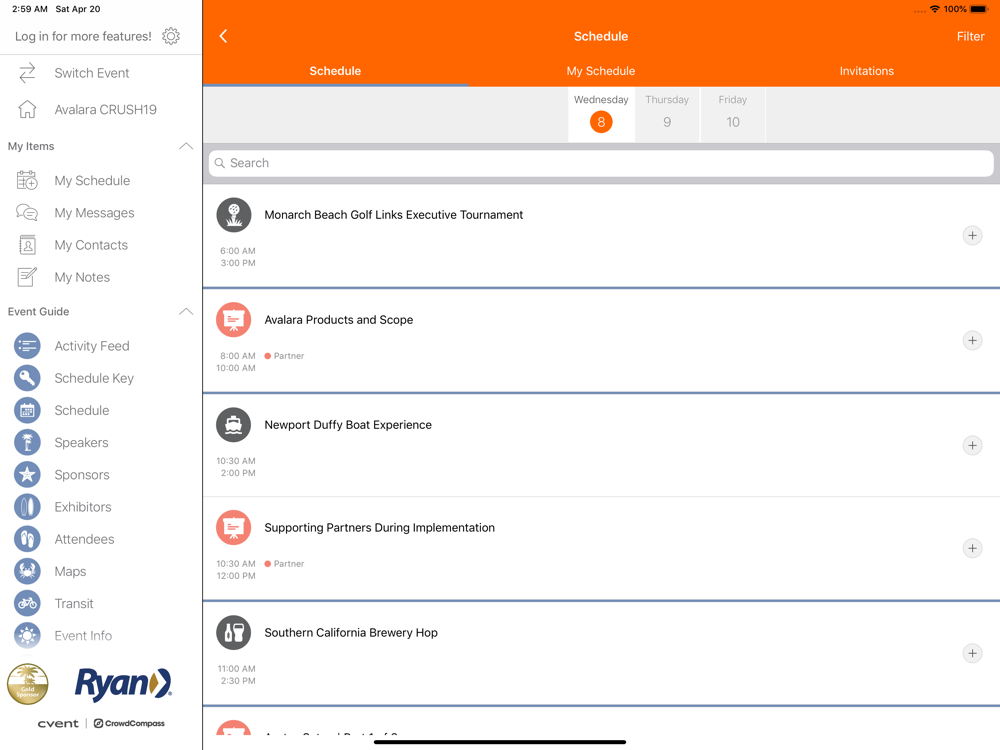Tap Supporting Partners During Implementation presentation icon
The image size is (1000, 750).
coord(234,527)
